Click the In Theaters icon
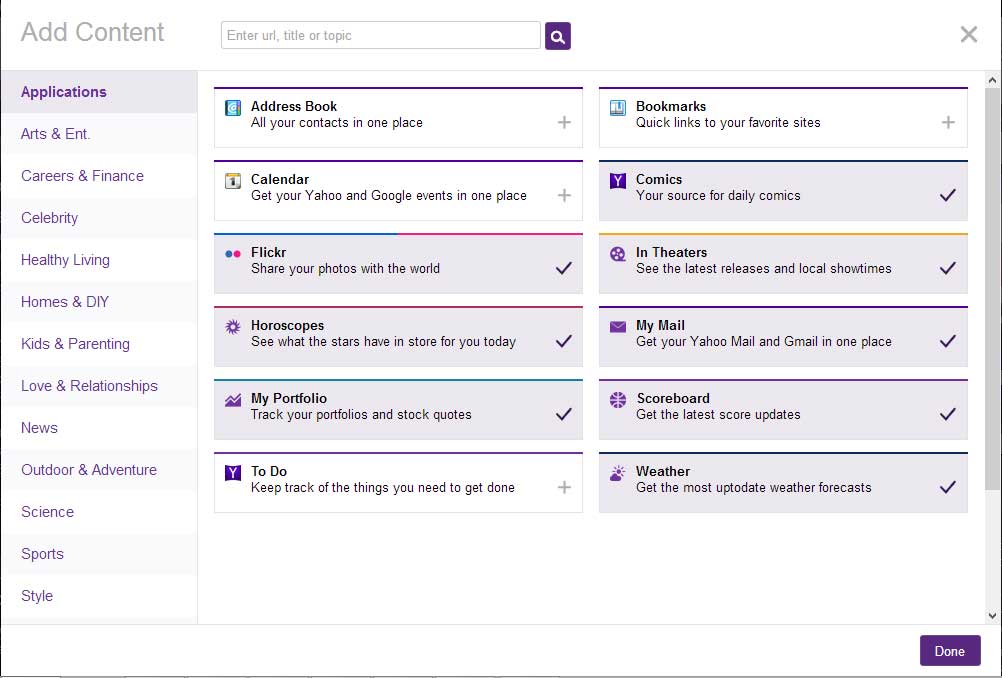Viewport: 1002px width, 678px height. (617, 252)
